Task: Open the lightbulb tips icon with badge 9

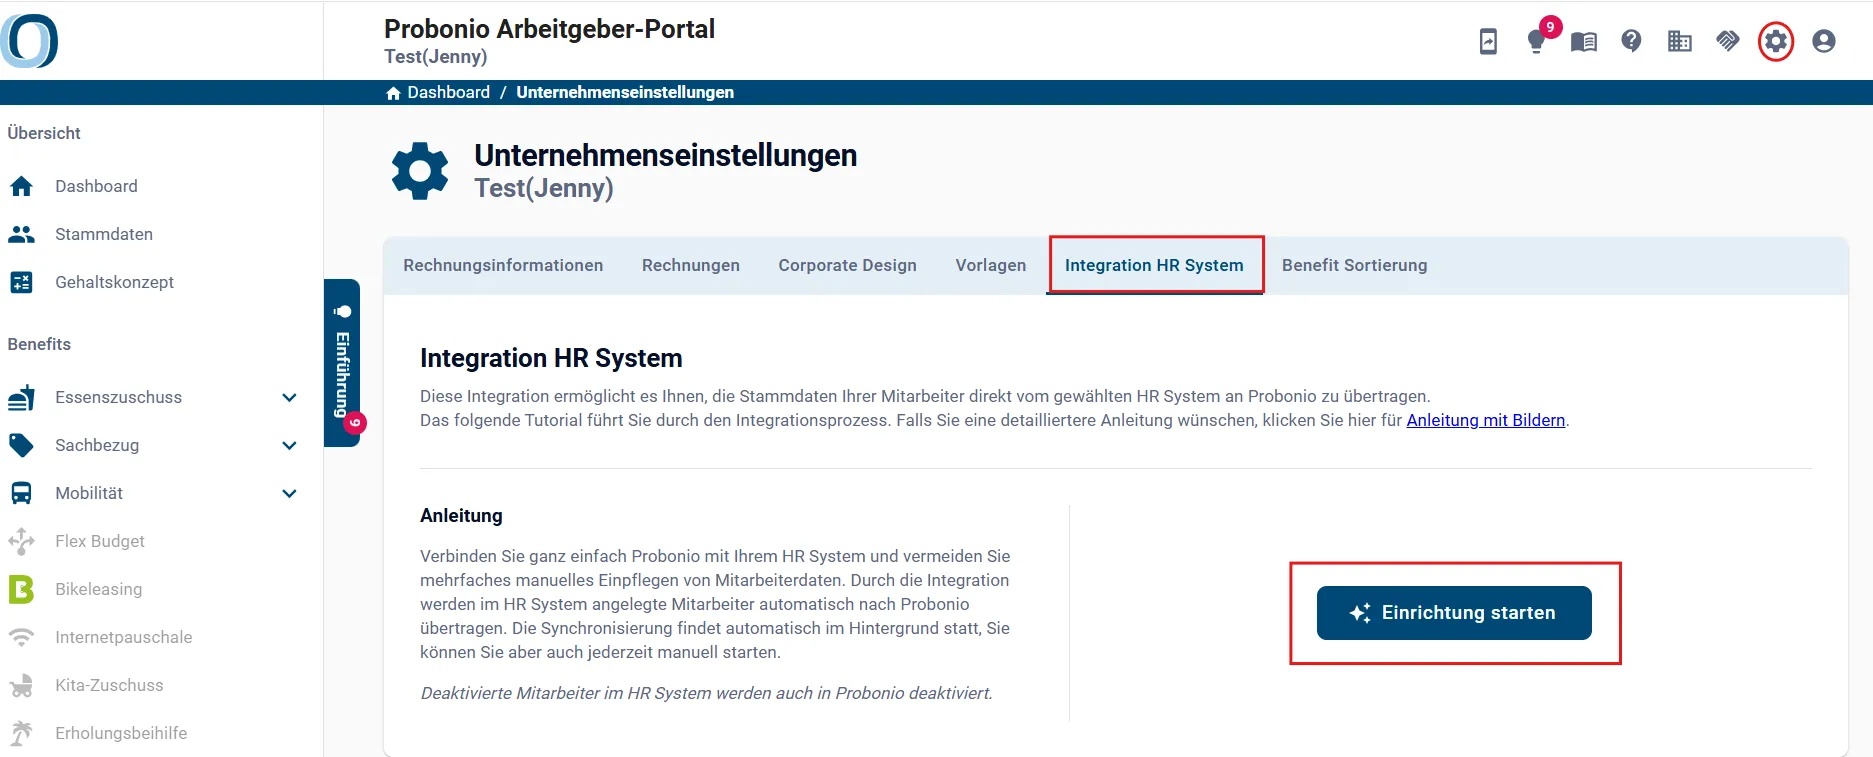Action: [1537, 41]
